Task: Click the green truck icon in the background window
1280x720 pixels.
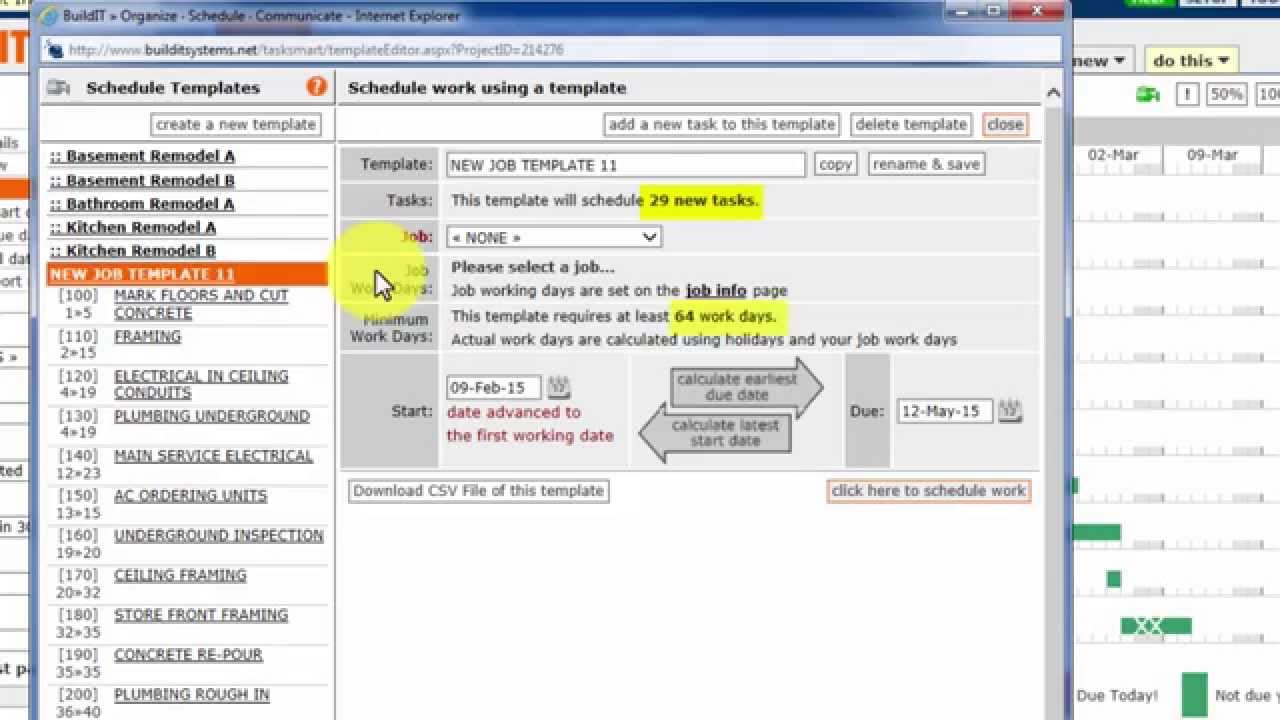Action: pyautogui.click(x=1147, y=94)
